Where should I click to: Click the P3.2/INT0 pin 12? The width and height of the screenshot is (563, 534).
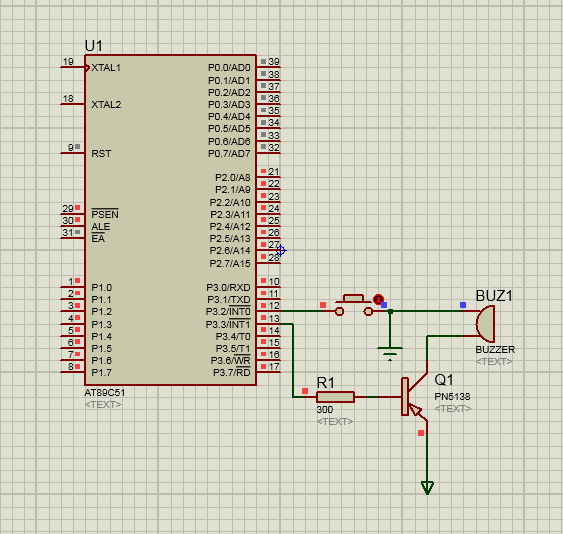(269, 311)
